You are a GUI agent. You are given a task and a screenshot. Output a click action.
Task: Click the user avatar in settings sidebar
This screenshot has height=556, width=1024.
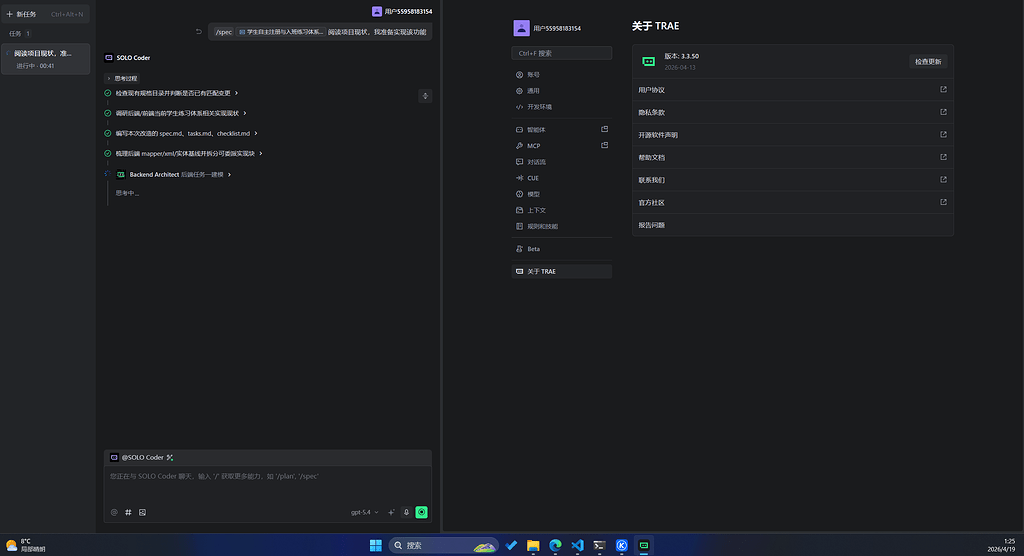[x=521, y=28]
